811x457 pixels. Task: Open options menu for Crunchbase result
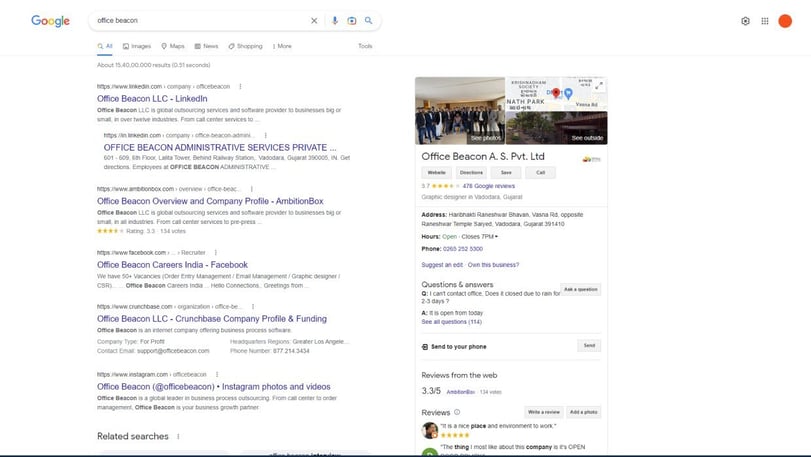tap(253, 307)
